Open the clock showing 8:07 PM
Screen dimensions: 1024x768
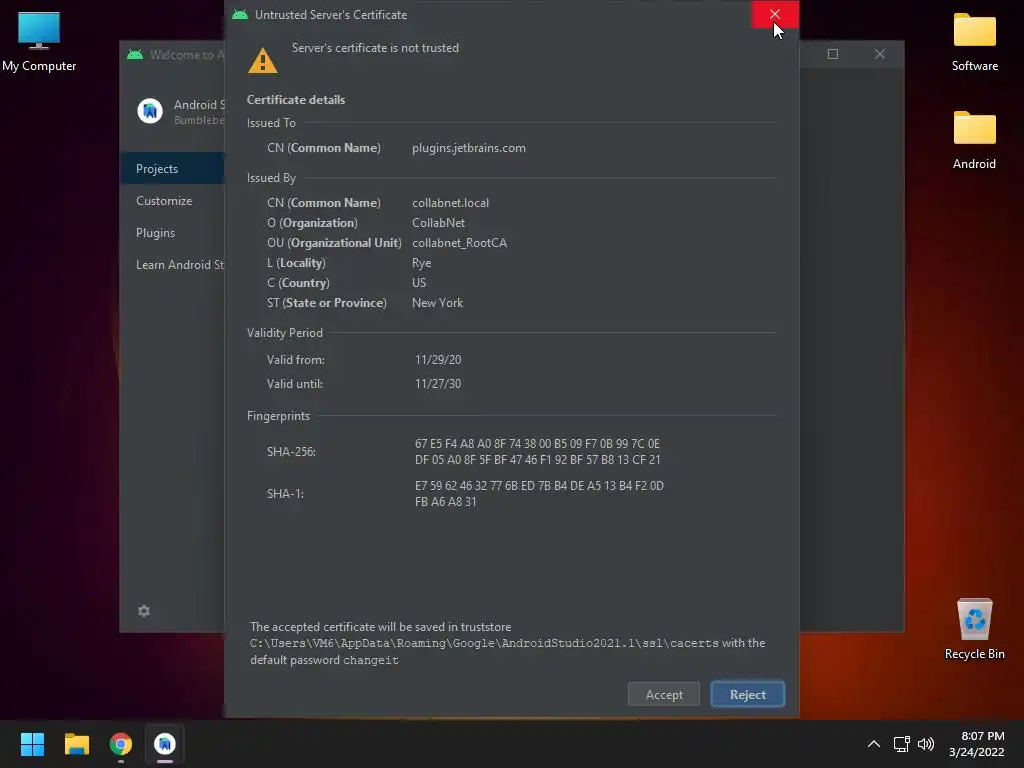pos(976,744)
